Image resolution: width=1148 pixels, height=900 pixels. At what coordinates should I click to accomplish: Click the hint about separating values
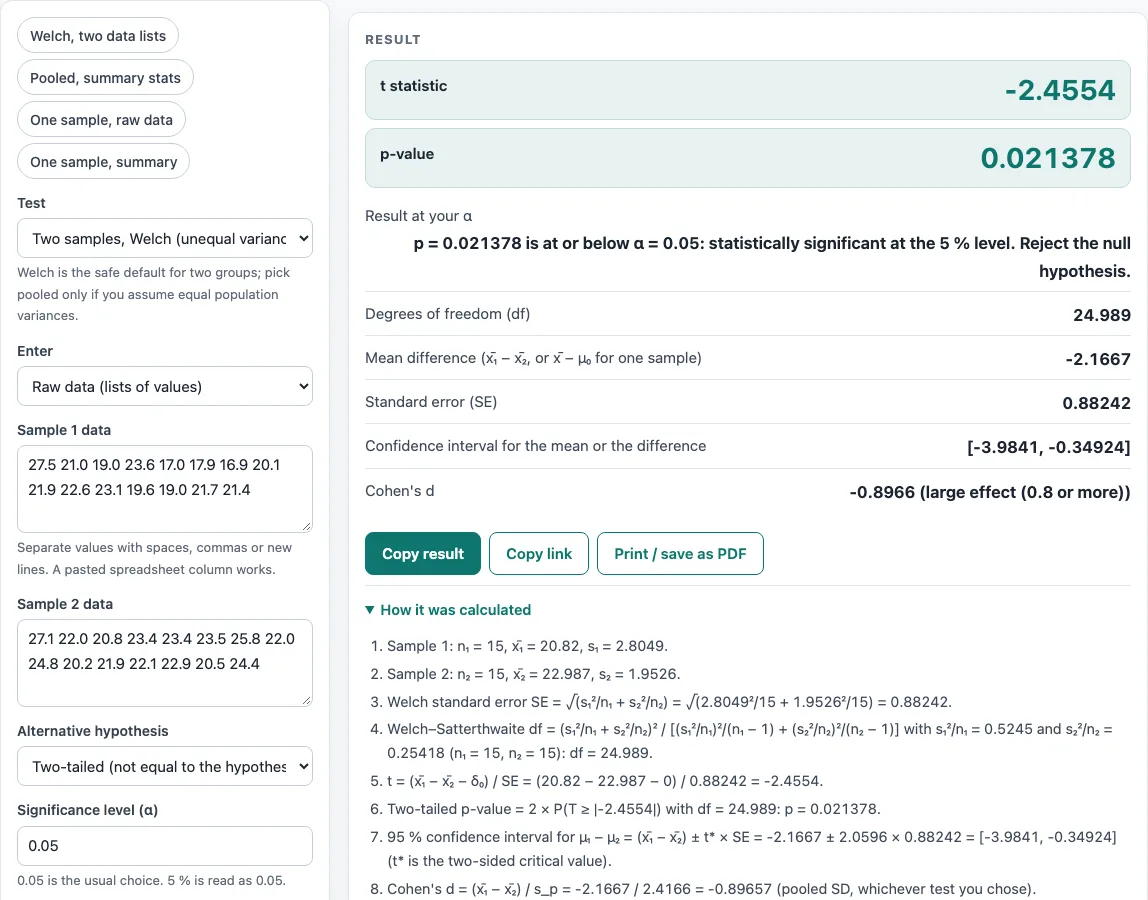tap(154, 558)
